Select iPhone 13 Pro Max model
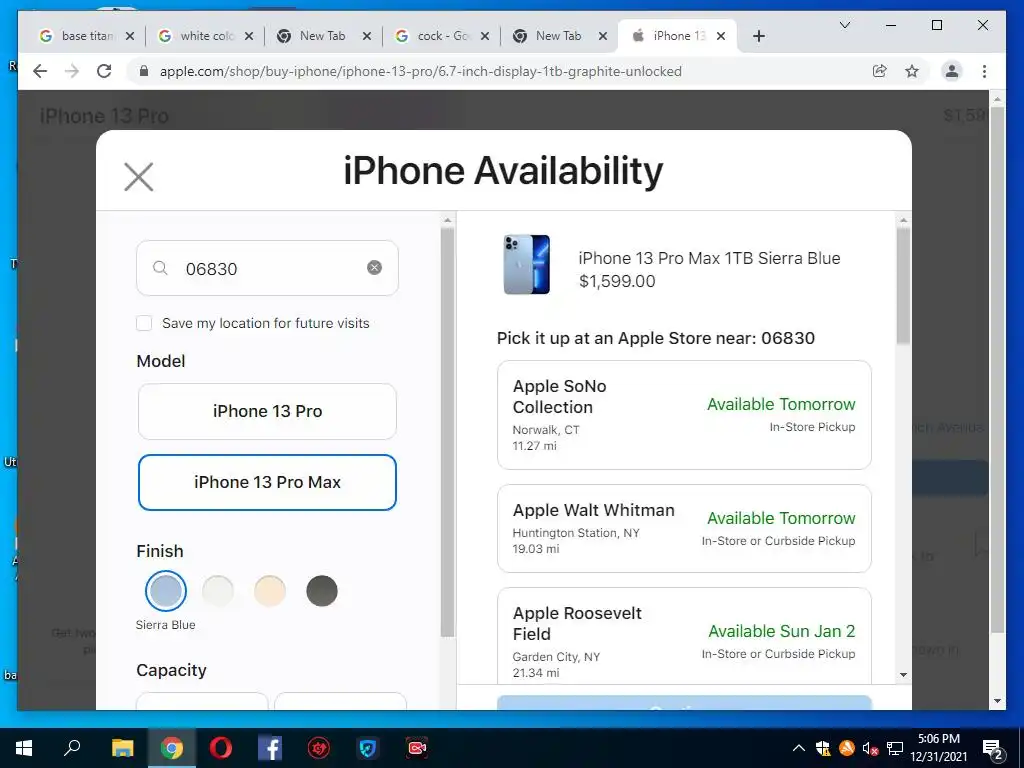Screen dimensions: 1024x768 click(x=267, y=483)
